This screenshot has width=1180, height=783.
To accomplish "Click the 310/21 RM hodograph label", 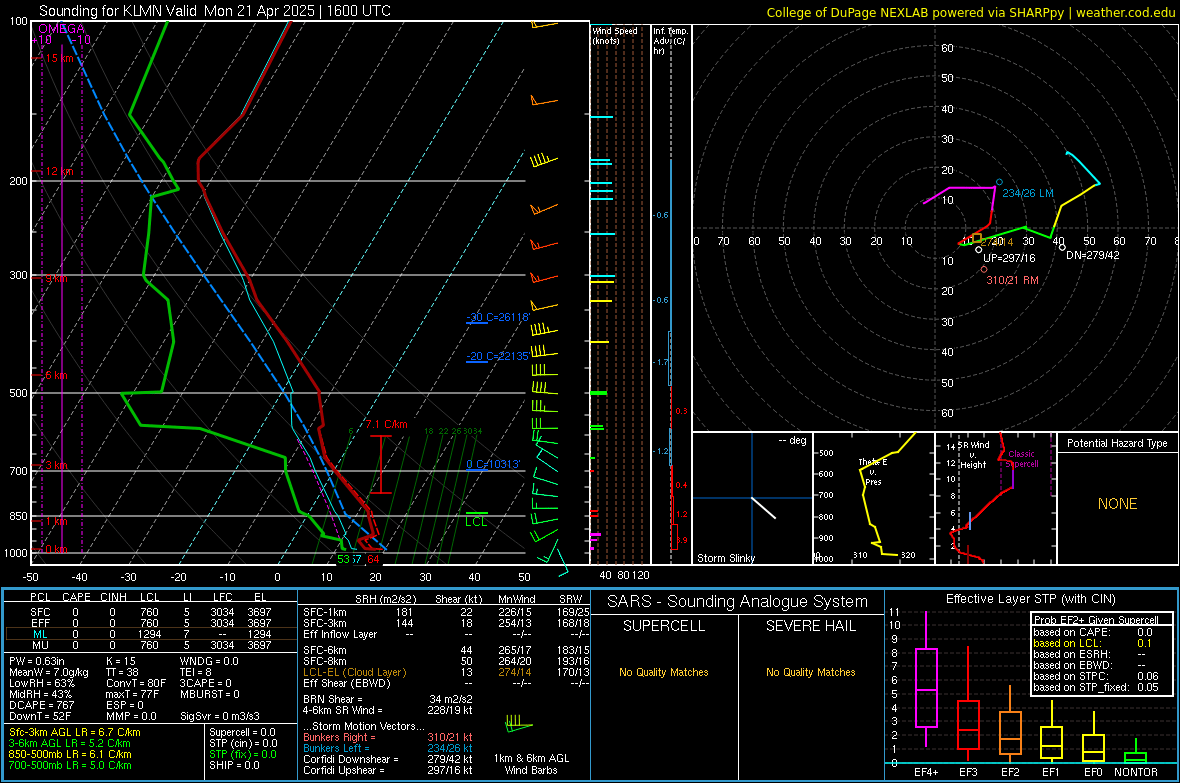I will point(1012,280).
